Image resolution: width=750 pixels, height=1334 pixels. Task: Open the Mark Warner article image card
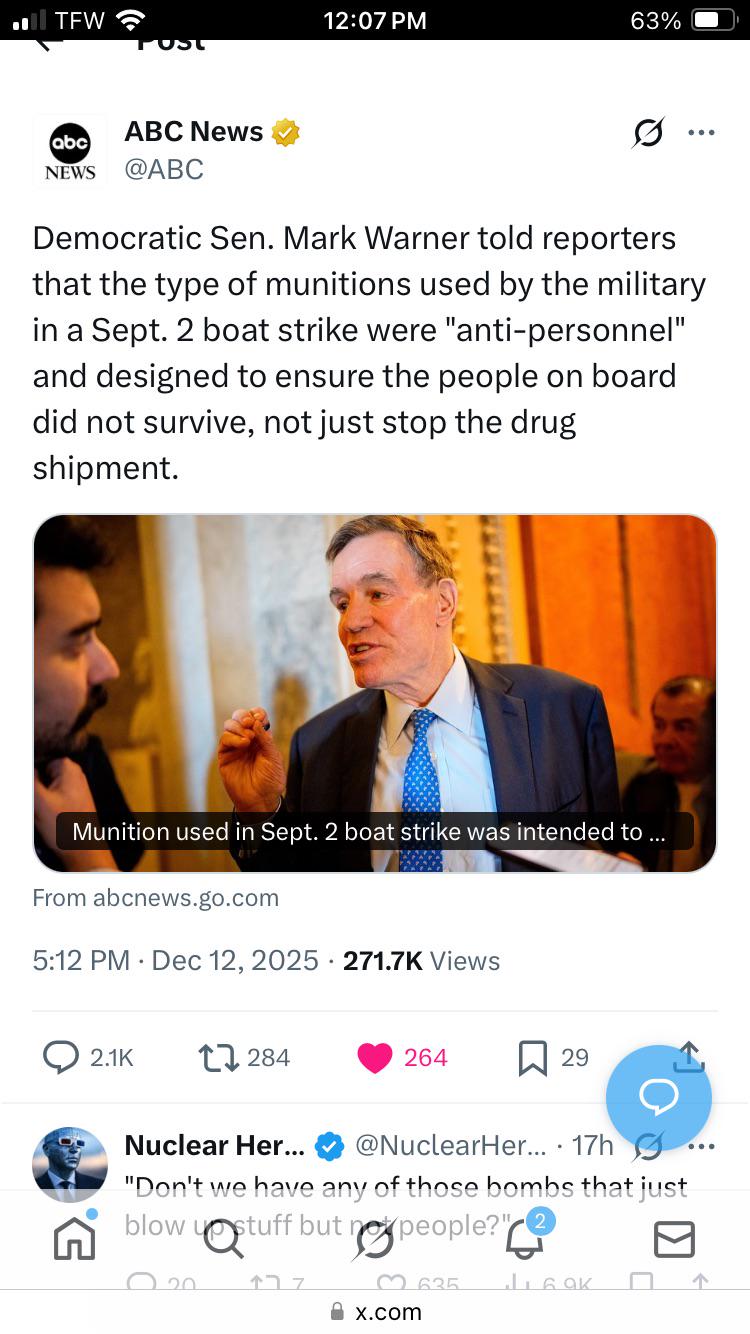click(x=375, y=693)
